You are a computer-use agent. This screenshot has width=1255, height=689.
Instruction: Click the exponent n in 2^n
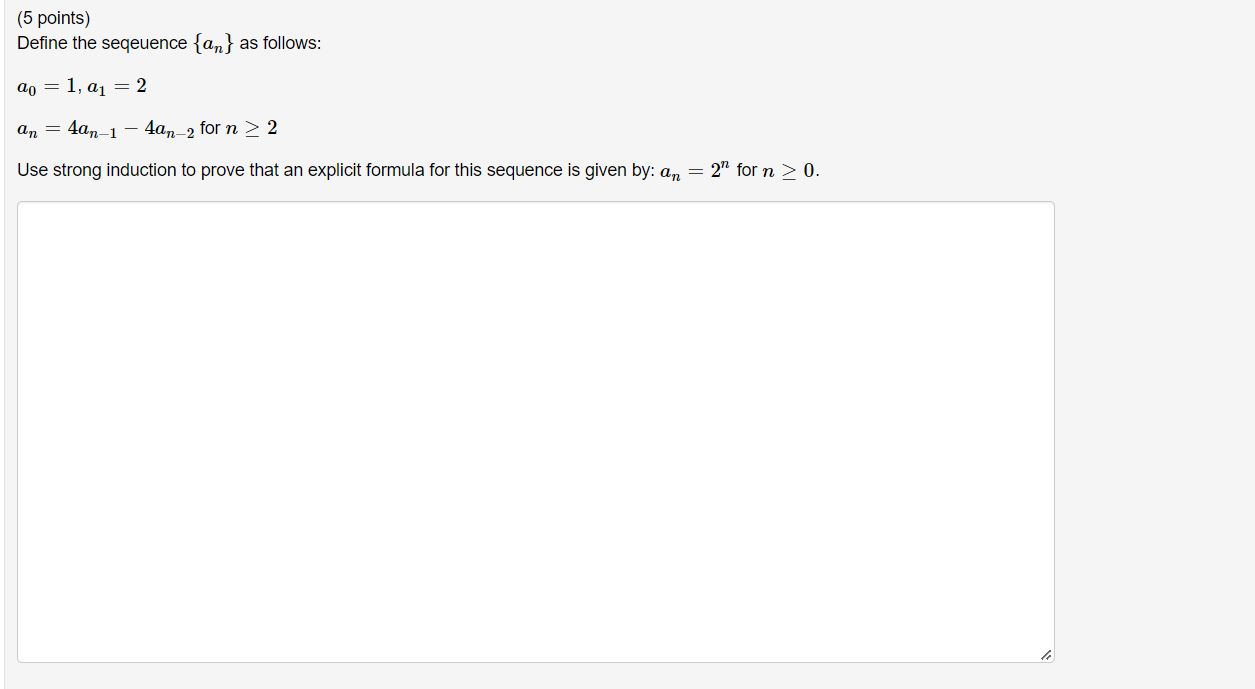tap(727, 164)
